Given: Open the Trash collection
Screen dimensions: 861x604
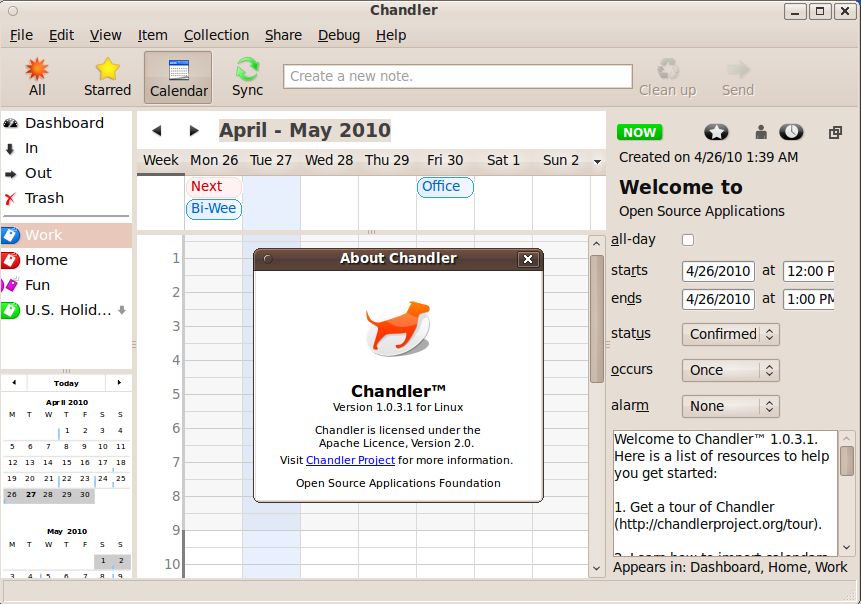Looking at the screenshot, I should [66, 198].
